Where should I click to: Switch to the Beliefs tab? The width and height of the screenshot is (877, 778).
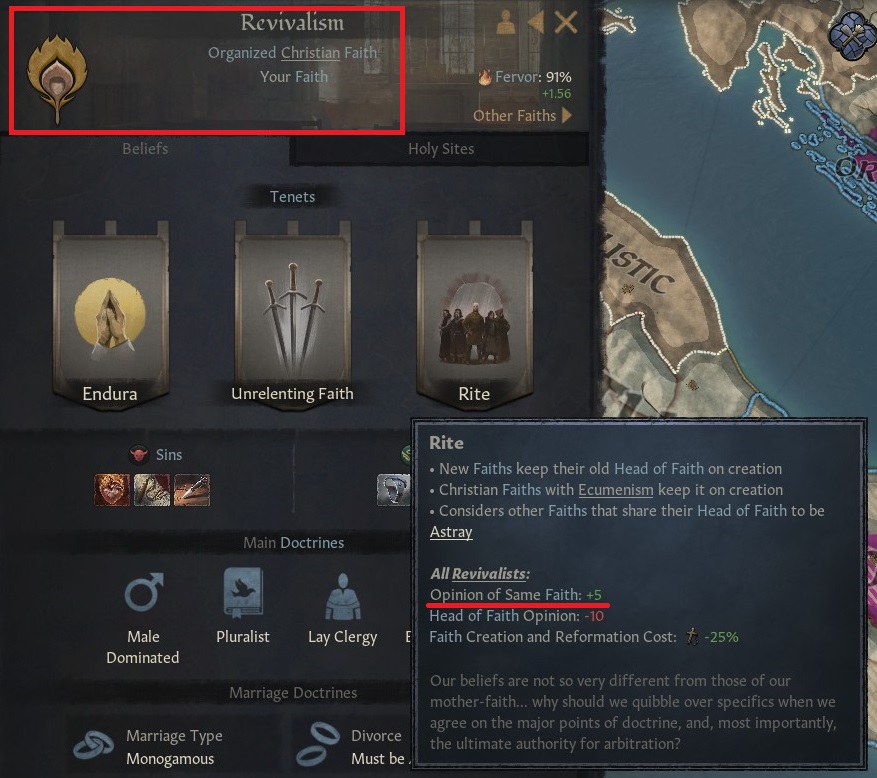coord(145,149)
